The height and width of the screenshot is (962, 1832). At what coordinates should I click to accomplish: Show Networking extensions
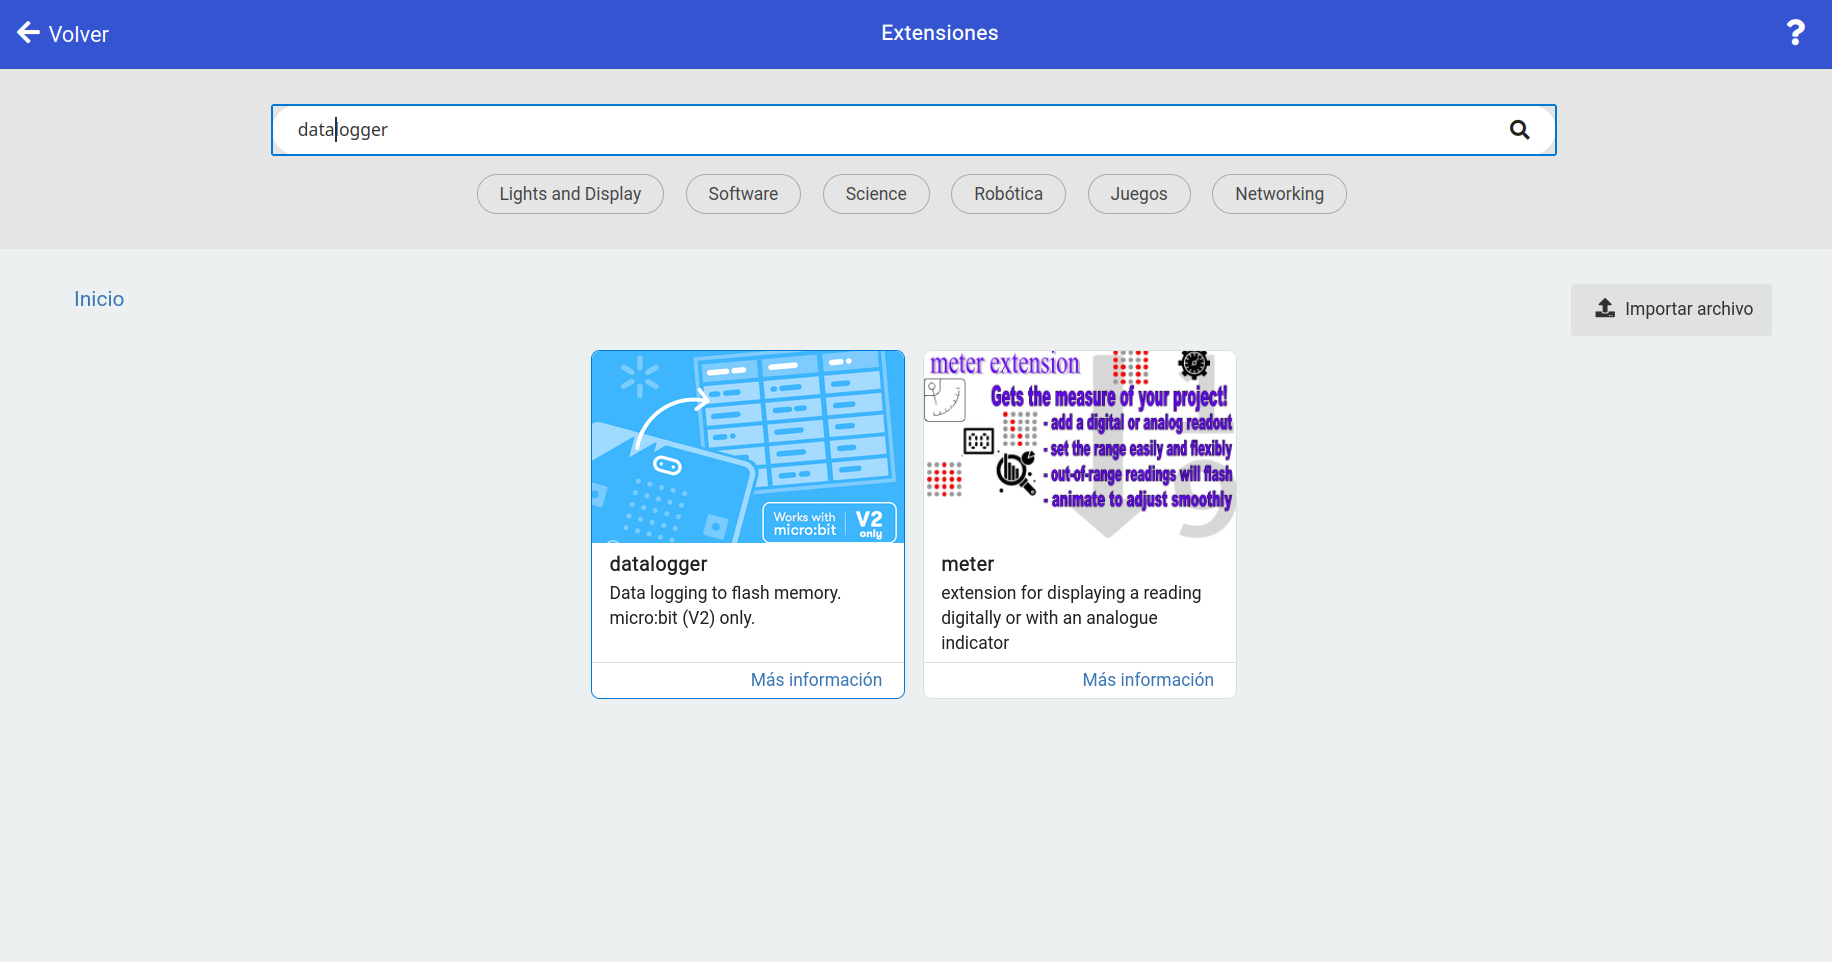(x=1279, y=194)
